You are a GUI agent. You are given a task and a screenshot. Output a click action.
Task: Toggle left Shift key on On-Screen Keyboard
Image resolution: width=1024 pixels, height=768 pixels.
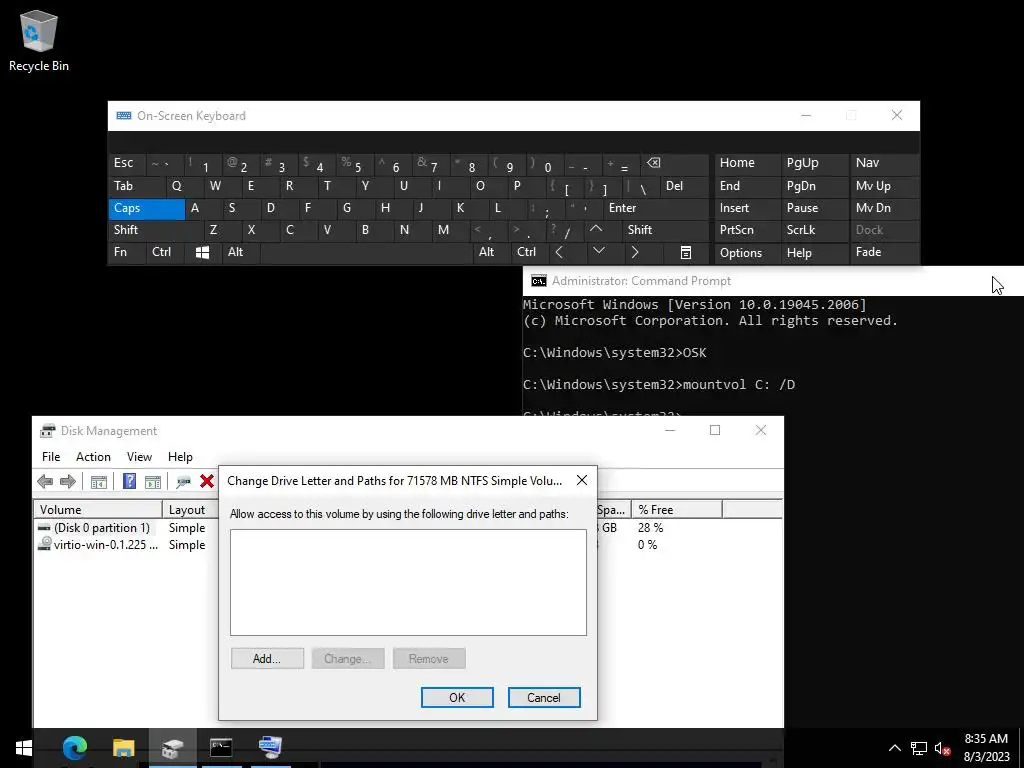[155, 230]
